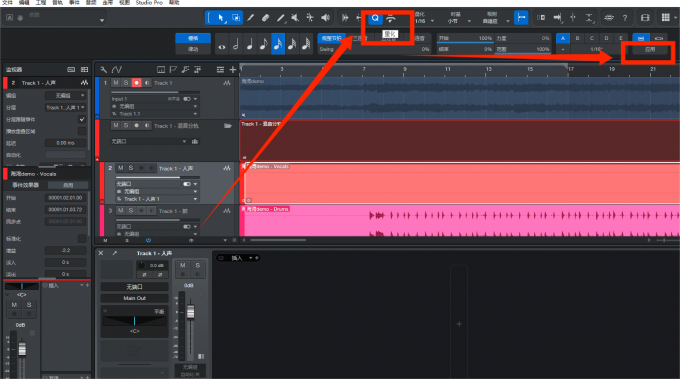Click the Main Out output button
The width and height of the screenshot is (680, 379).
(x=134, y=298)
